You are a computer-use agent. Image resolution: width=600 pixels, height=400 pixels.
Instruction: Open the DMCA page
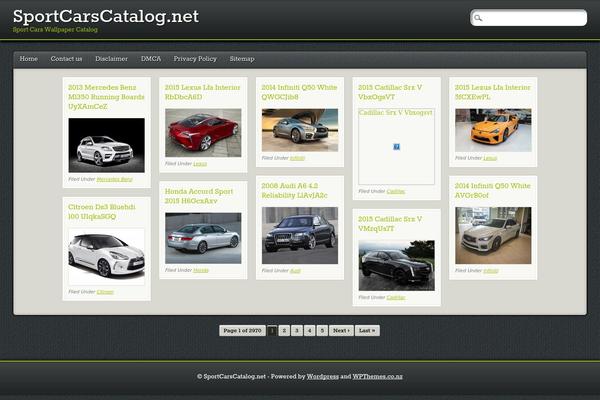tap(151, 59)
